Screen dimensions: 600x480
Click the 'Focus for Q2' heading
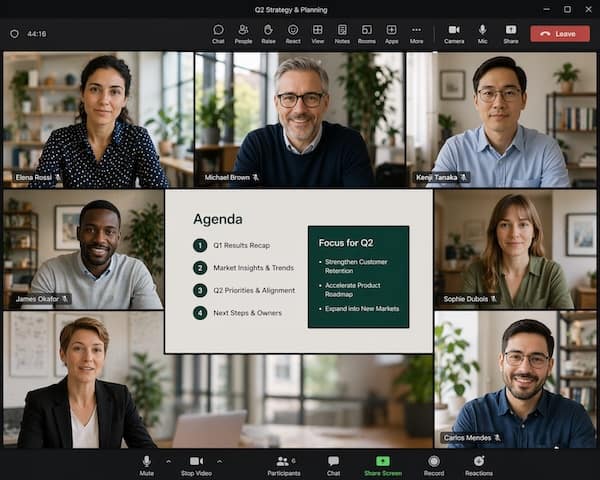(x=346, y=243)
